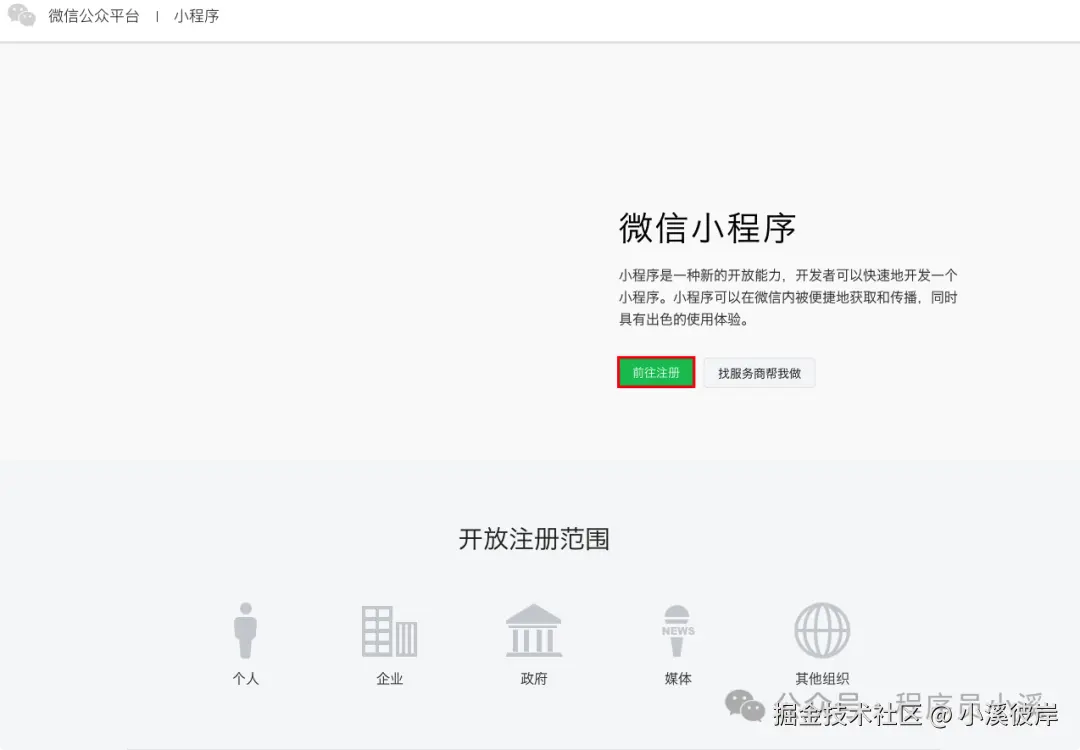Select the 其他组织 (Other Organization) globe icon
Screen dimensions: 1080x750
point(822,630)
